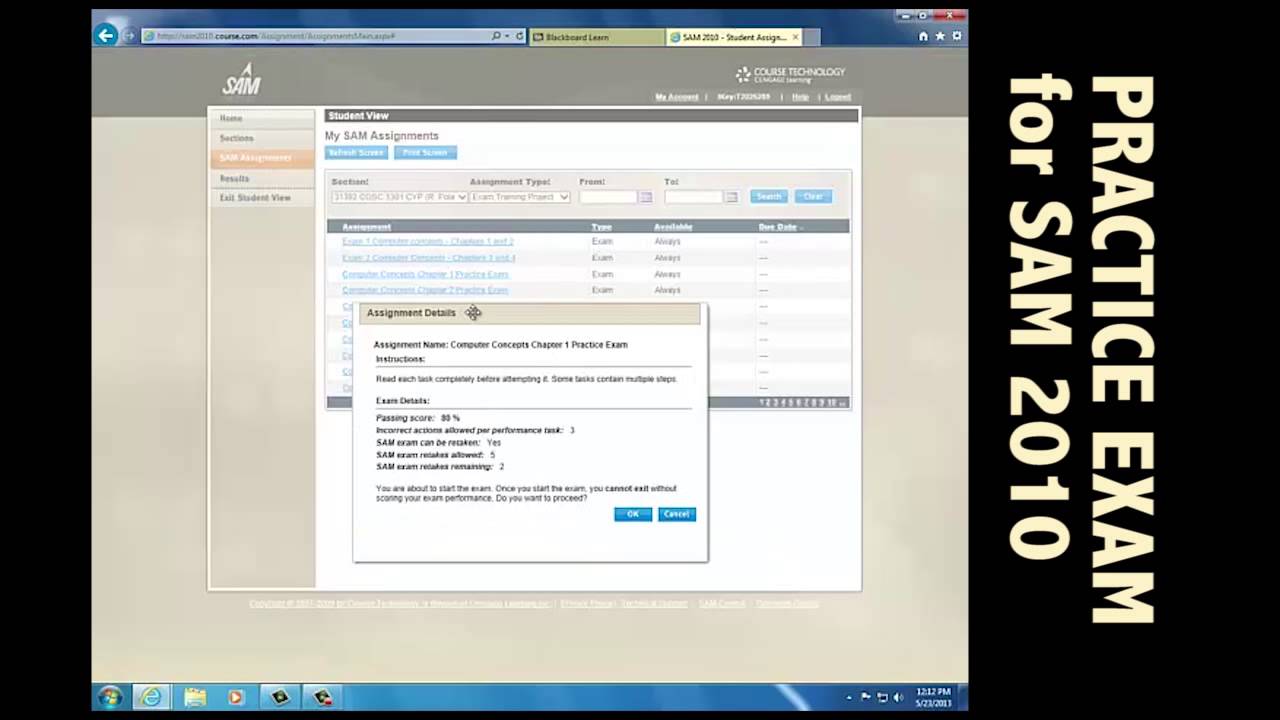Open the Favorites star icon
The height and width of the screenshot is (720, 1280).
pyautogui.click(x=940, y=36)
